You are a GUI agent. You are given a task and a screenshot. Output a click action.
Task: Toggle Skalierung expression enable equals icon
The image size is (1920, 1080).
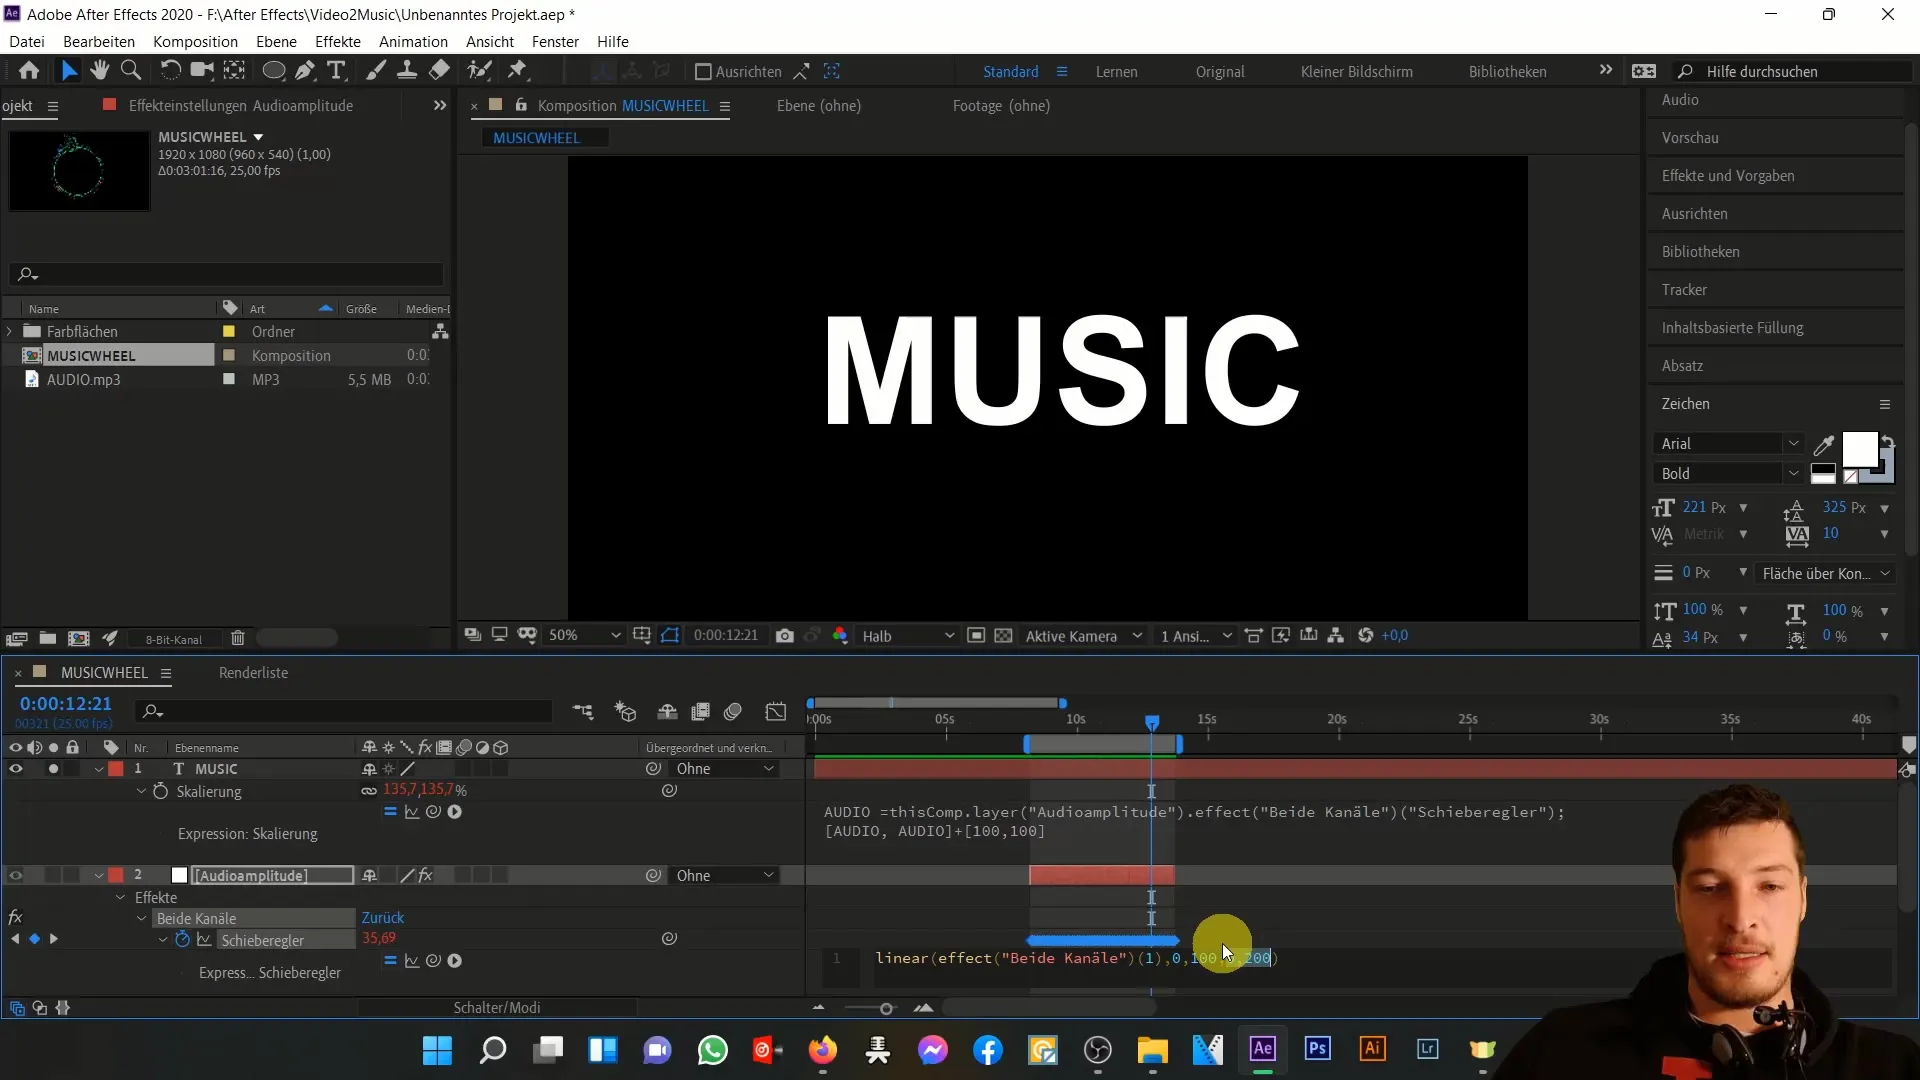coord(390,812)
